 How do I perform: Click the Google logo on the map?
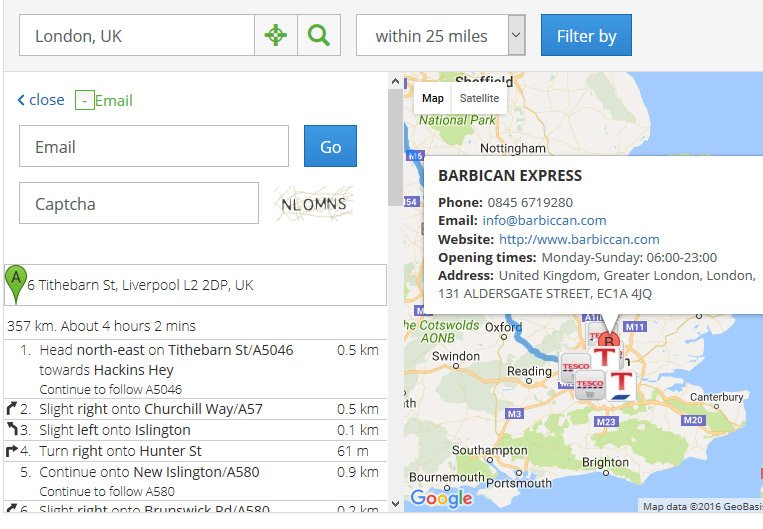click(441, 498)
